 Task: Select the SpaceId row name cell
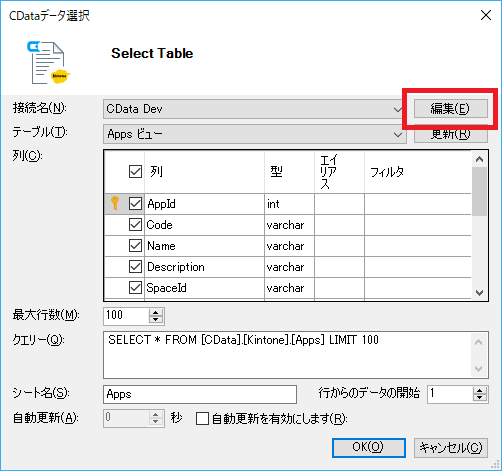[204, 288]
